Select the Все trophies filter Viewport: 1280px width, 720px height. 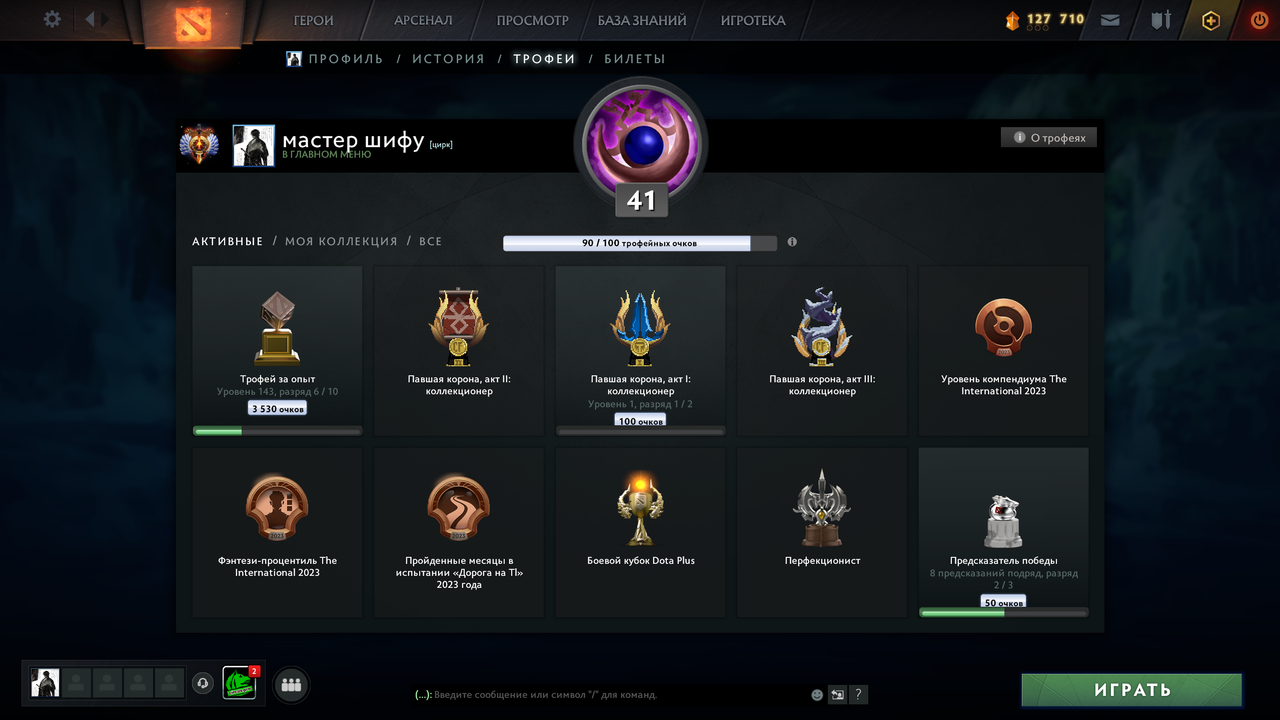tap(430, 242)
